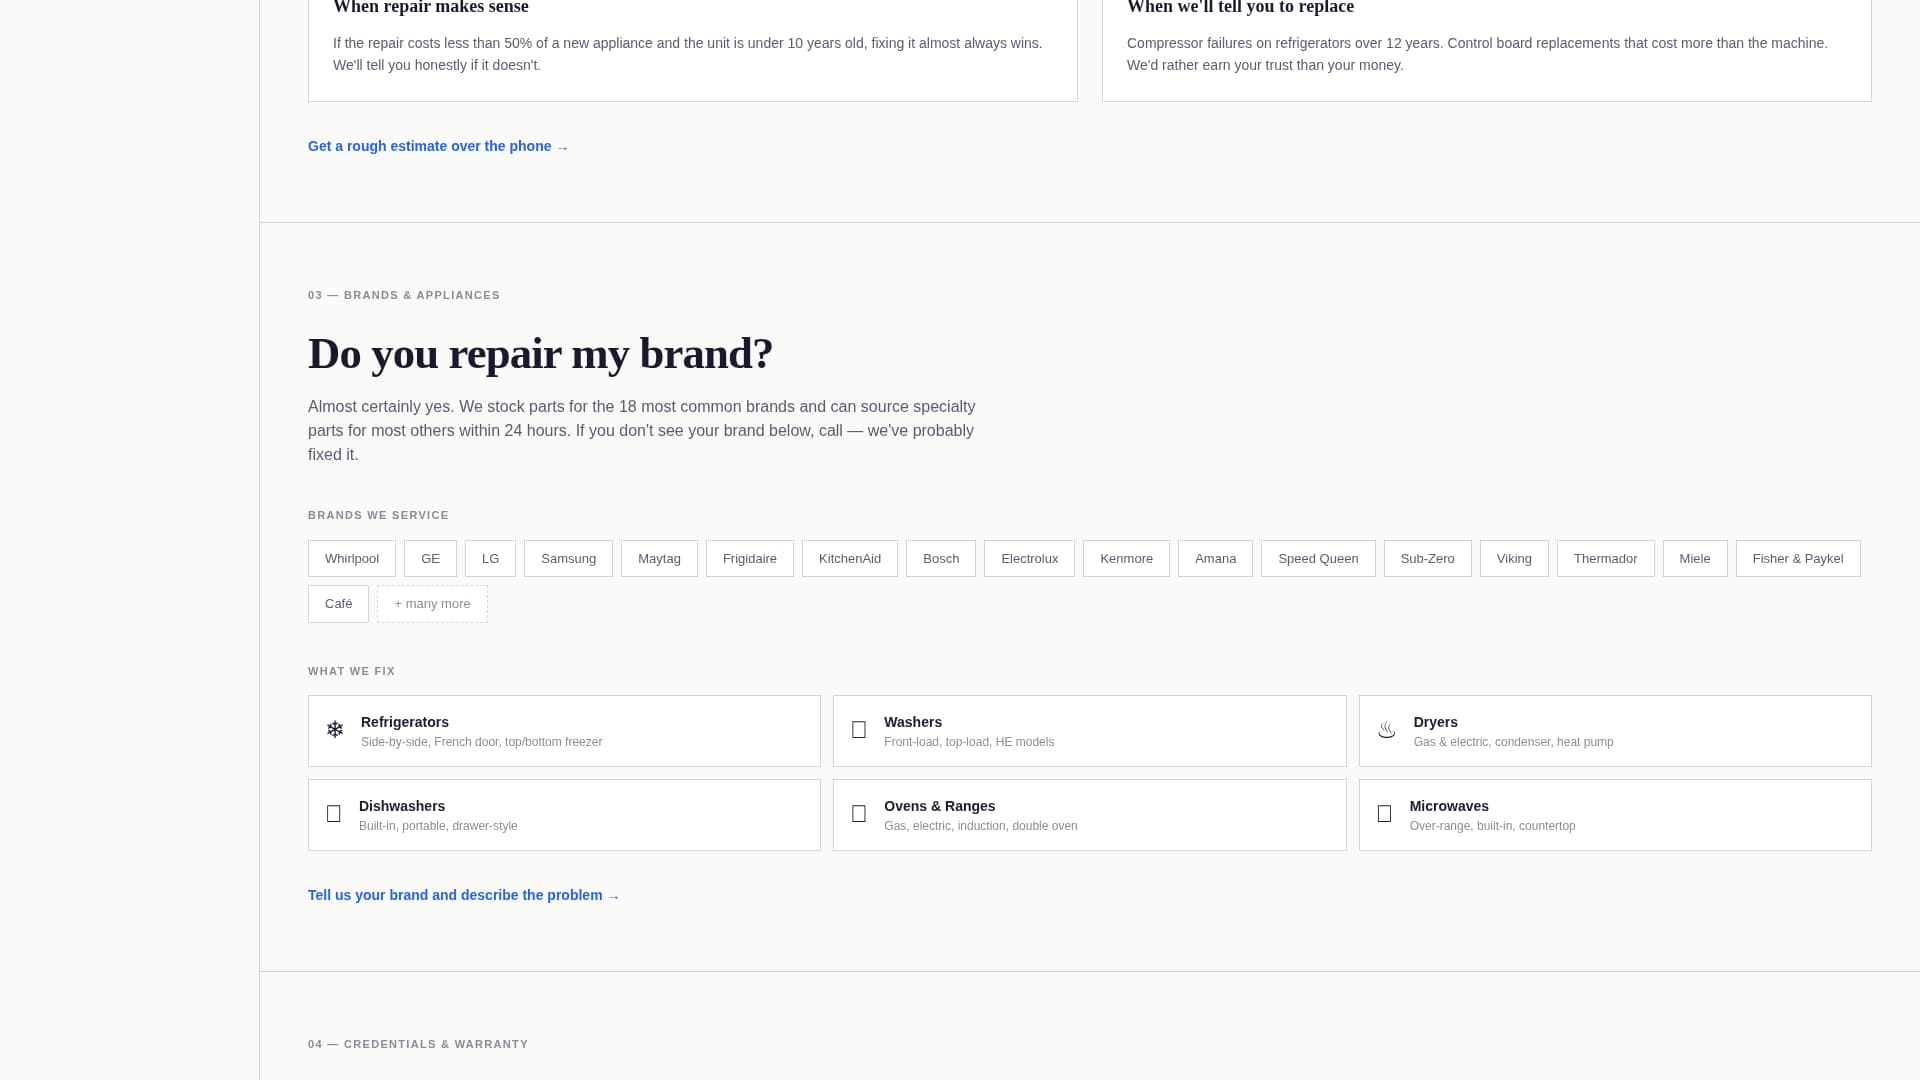Click the 'When we'll tell you to replace' title
The height and width of the screenshot is (1080, 1920).
[x=1240, y=7]
